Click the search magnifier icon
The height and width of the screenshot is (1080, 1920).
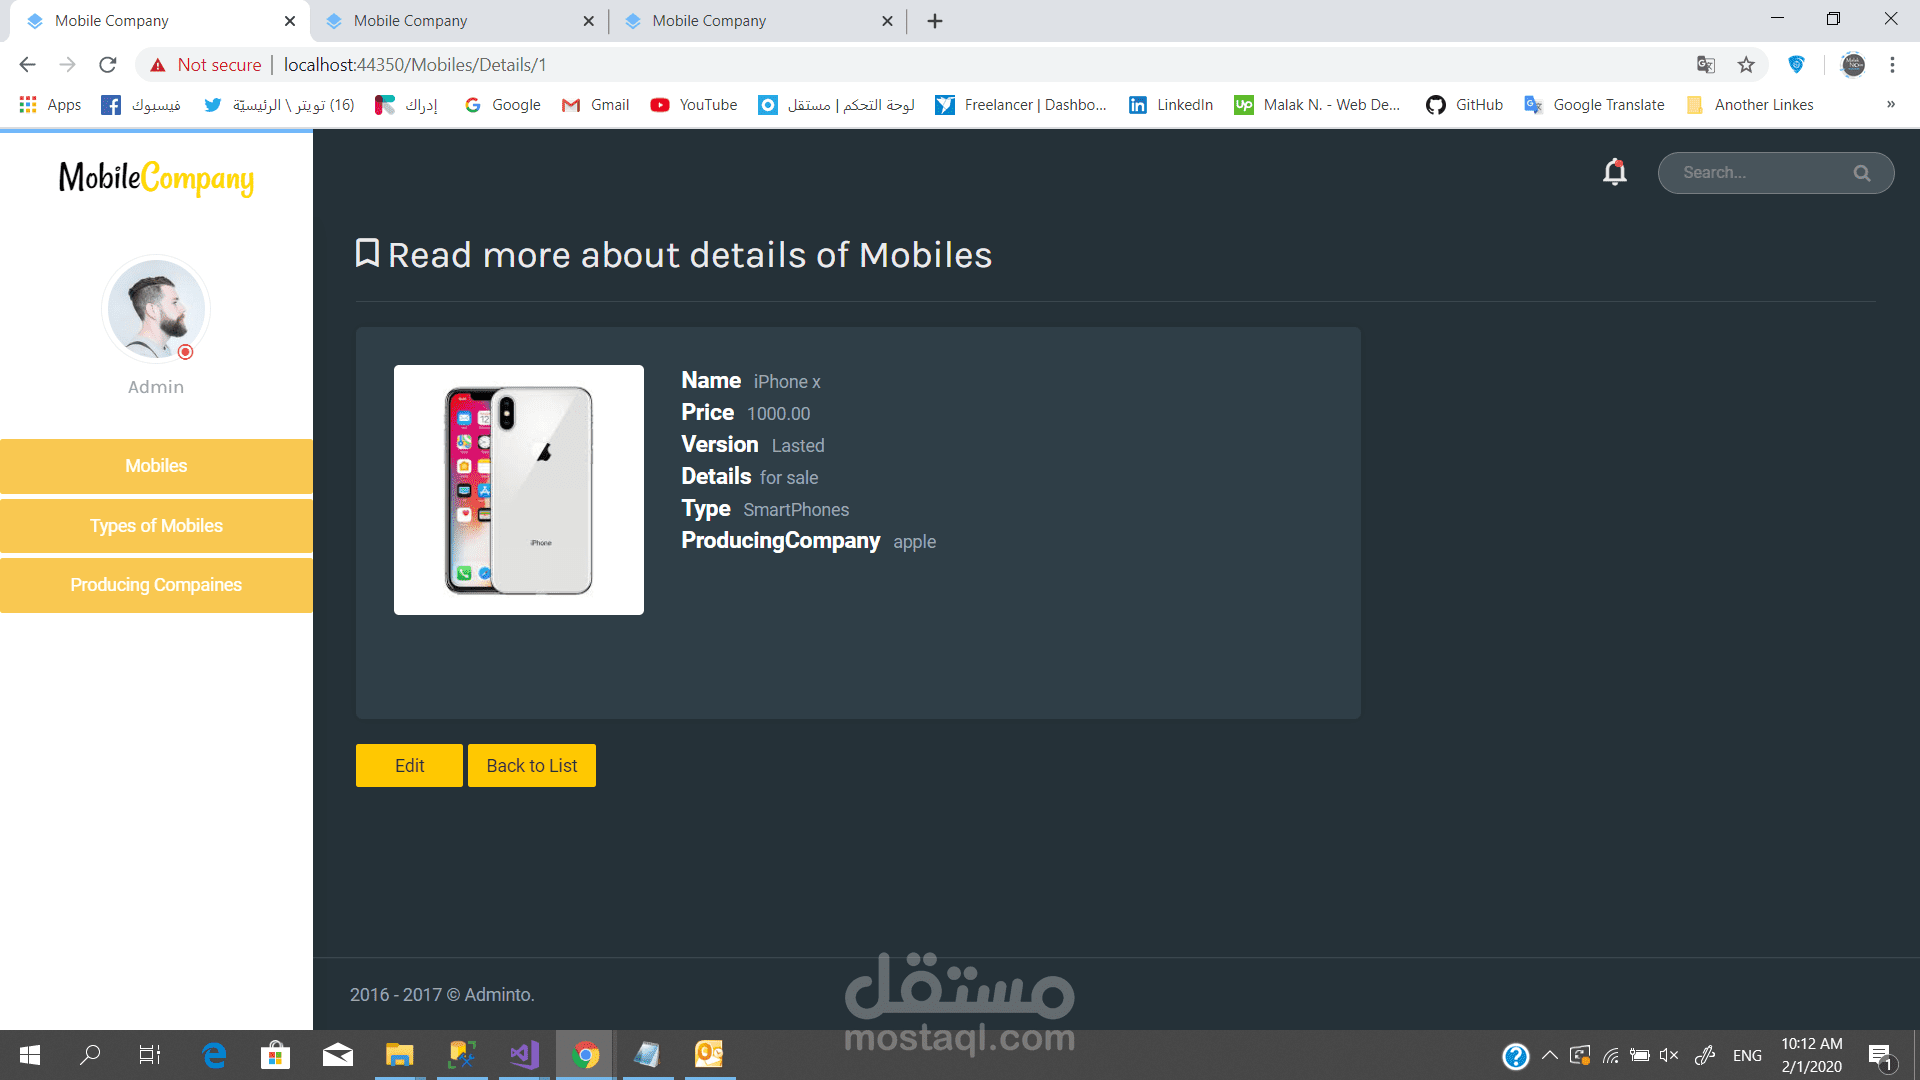[x=1861, y=173]
